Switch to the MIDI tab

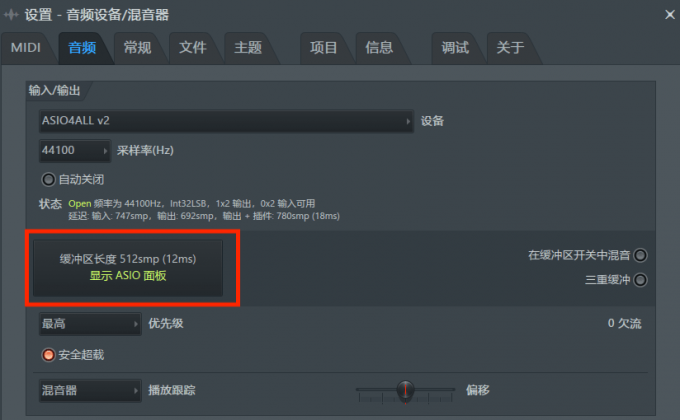tap(26, 48)
